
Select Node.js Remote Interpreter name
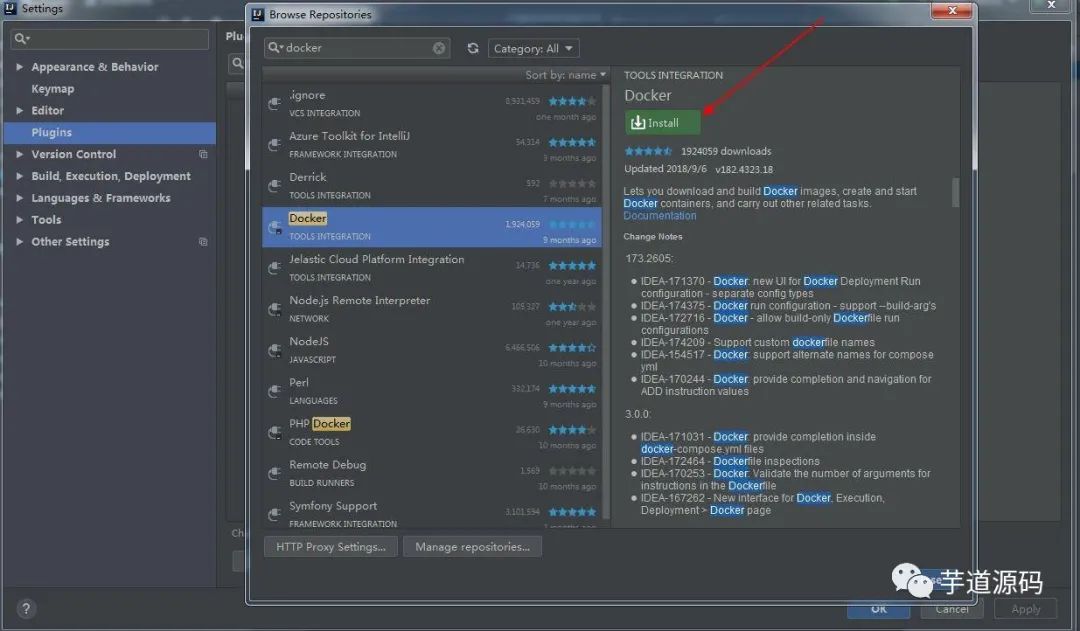(x=360, y=301)
